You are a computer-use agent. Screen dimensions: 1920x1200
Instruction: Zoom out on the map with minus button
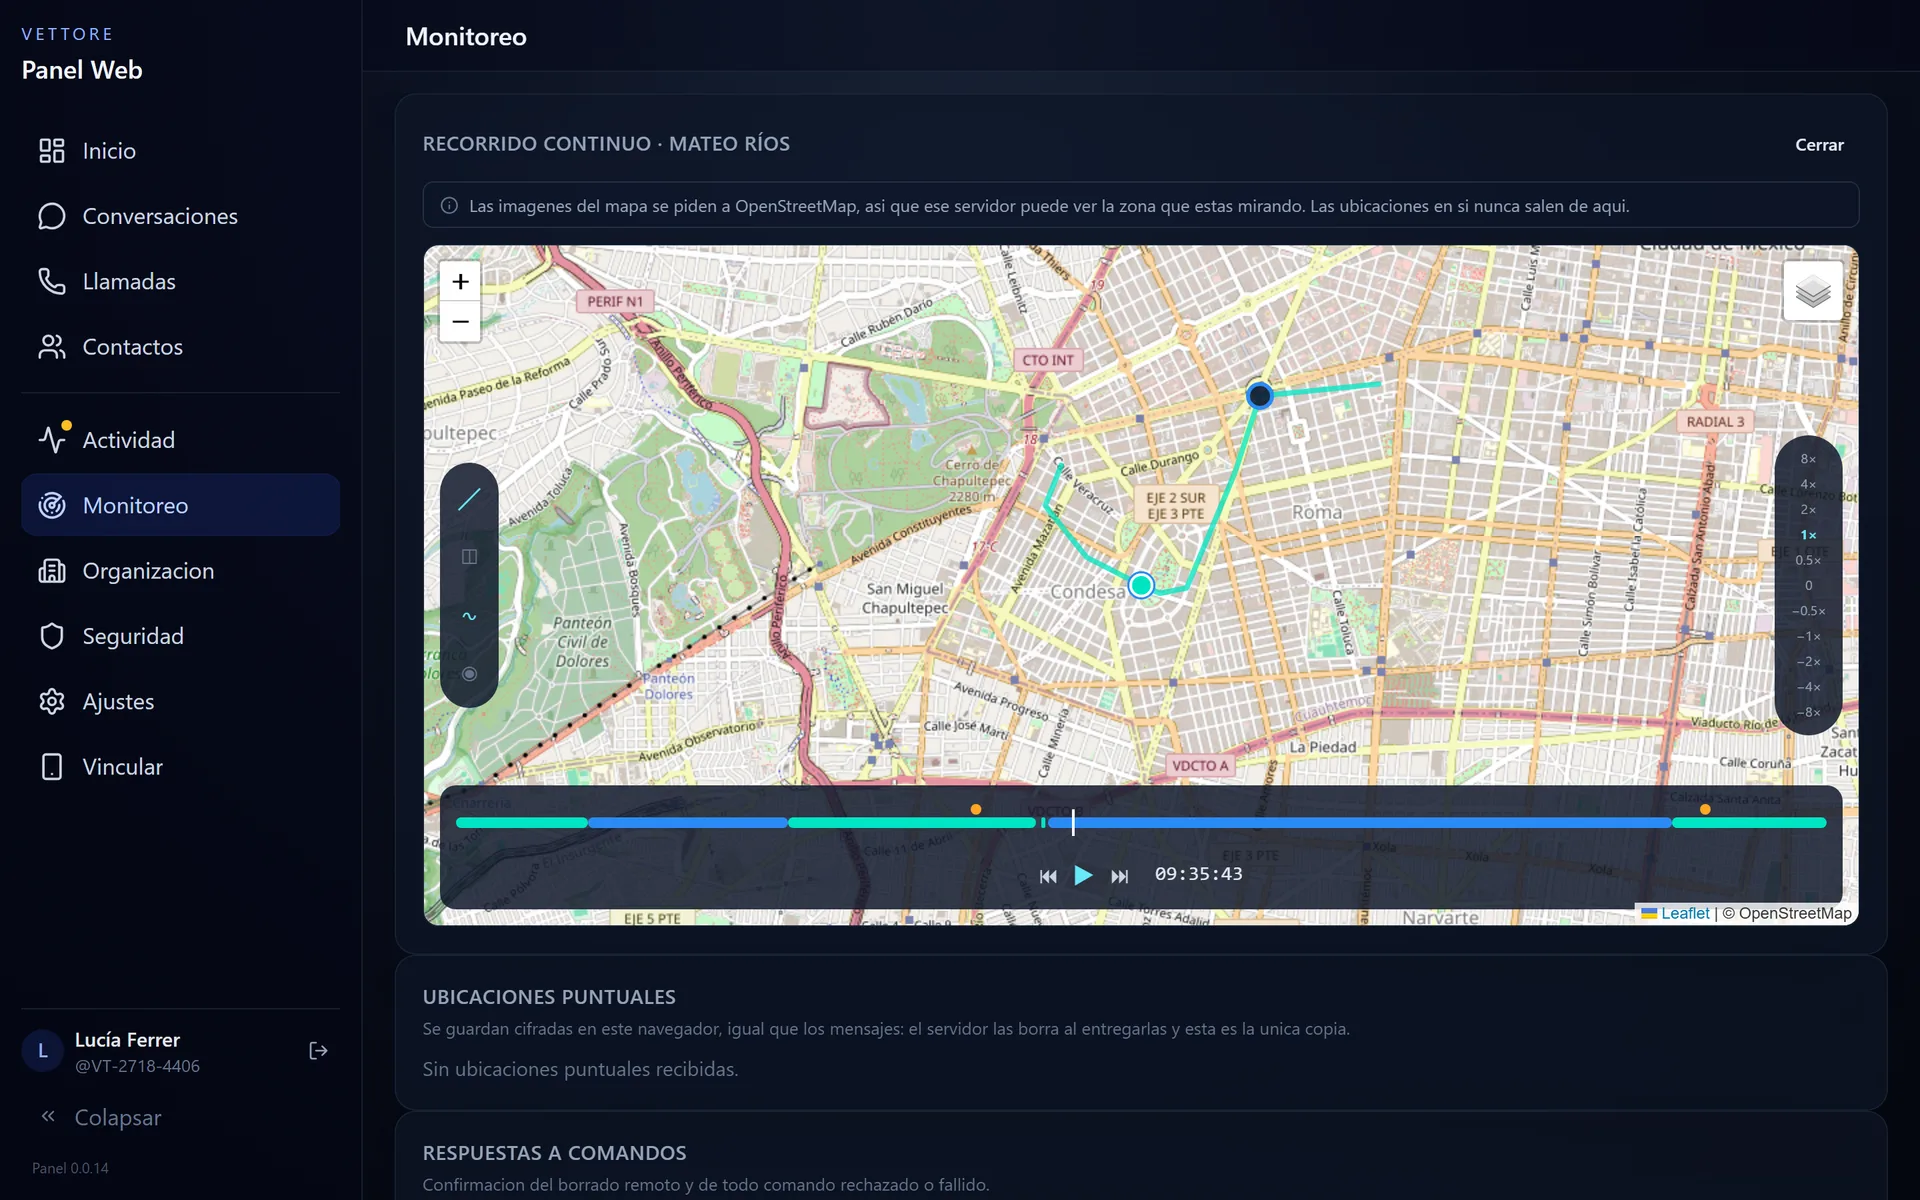coord(460,322)
